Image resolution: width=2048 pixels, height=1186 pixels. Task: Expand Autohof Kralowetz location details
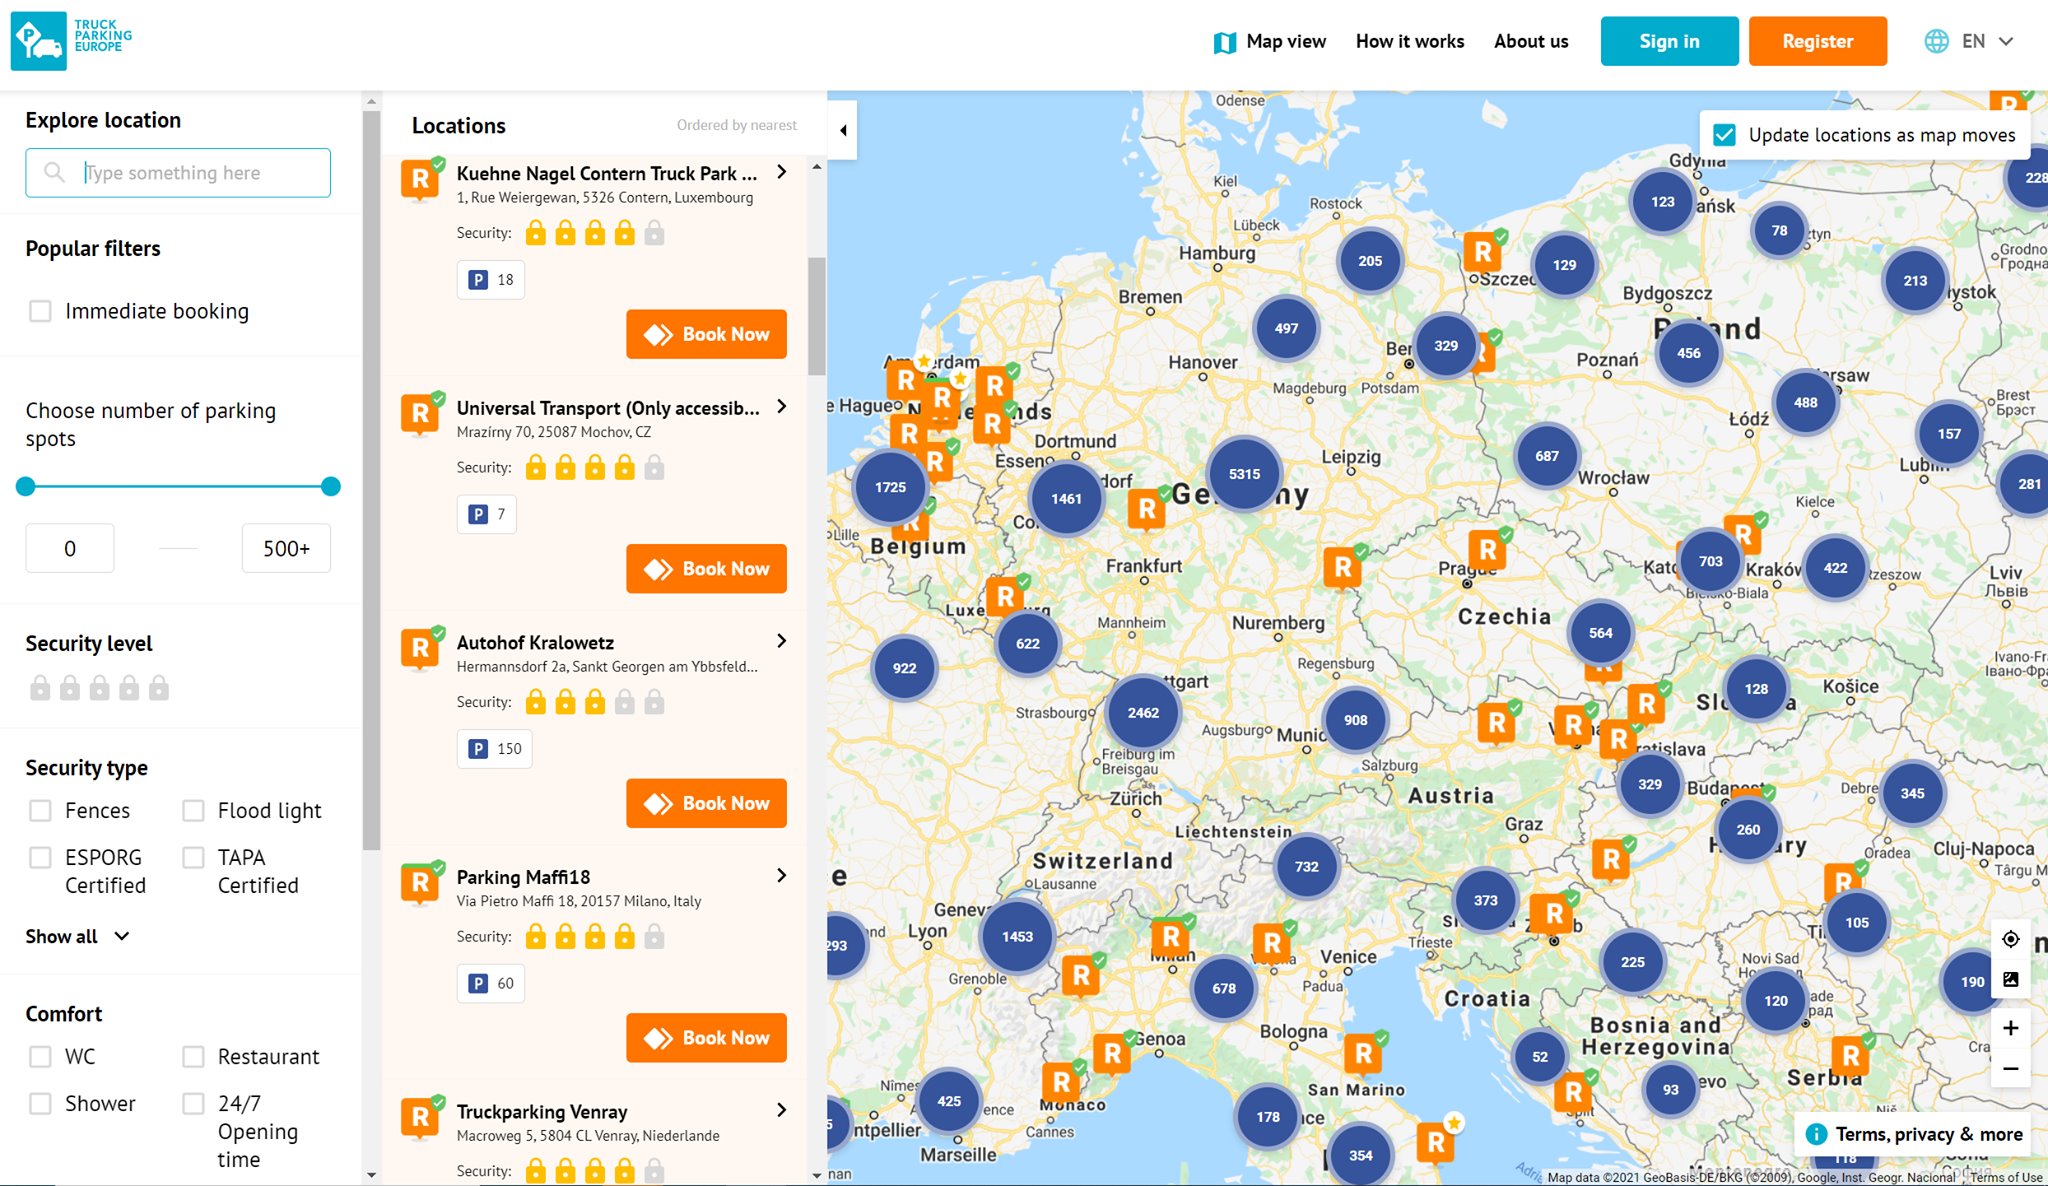pyautogui.click(x=781, y=641)
